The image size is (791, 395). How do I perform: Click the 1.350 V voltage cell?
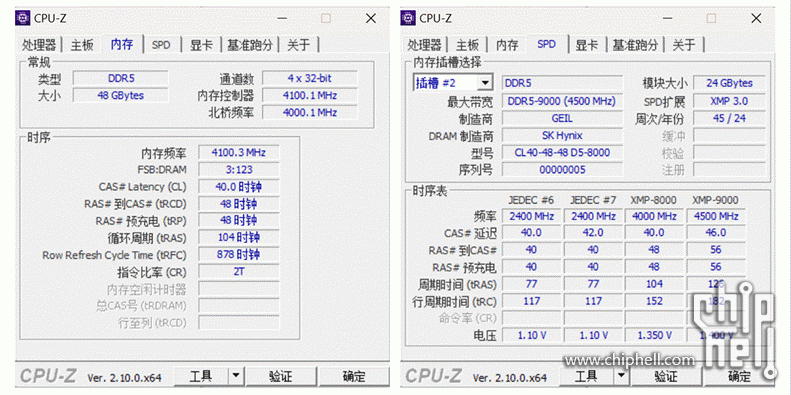coord(654,335)
